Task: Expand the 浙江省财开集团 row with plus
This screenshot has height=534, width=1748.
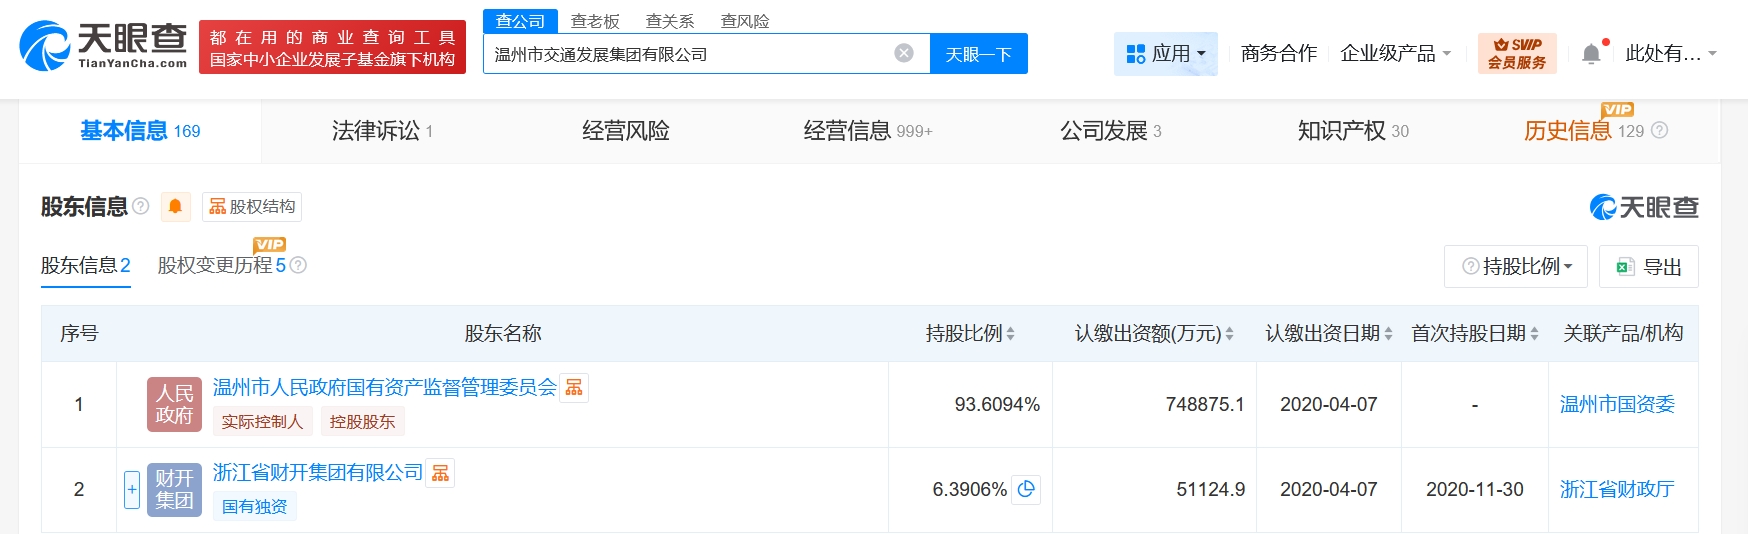Action: (132, 489)
